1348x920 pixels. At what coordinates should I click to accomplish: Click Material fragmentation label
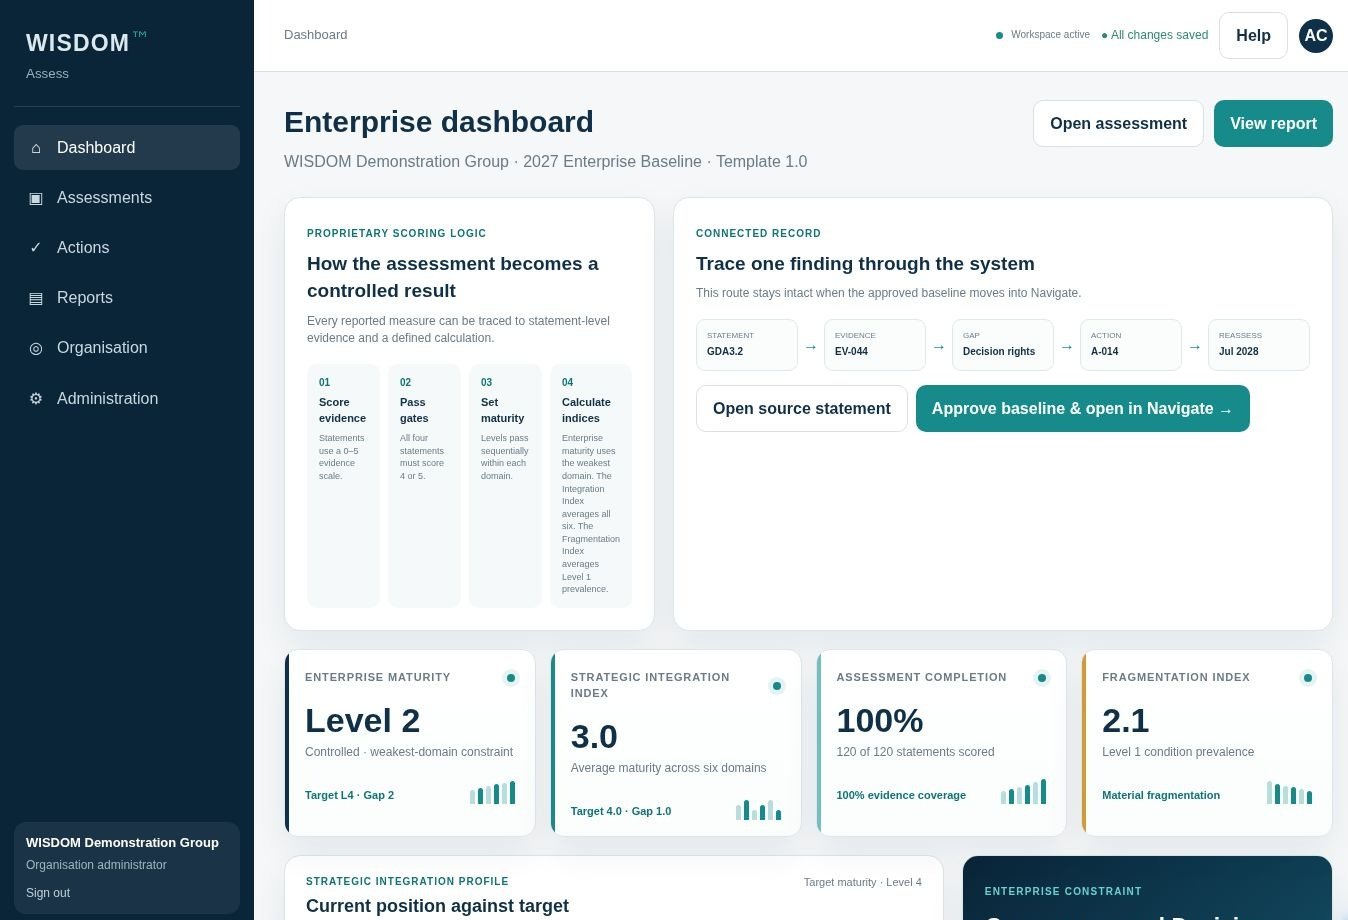[x=1161, y=796]
